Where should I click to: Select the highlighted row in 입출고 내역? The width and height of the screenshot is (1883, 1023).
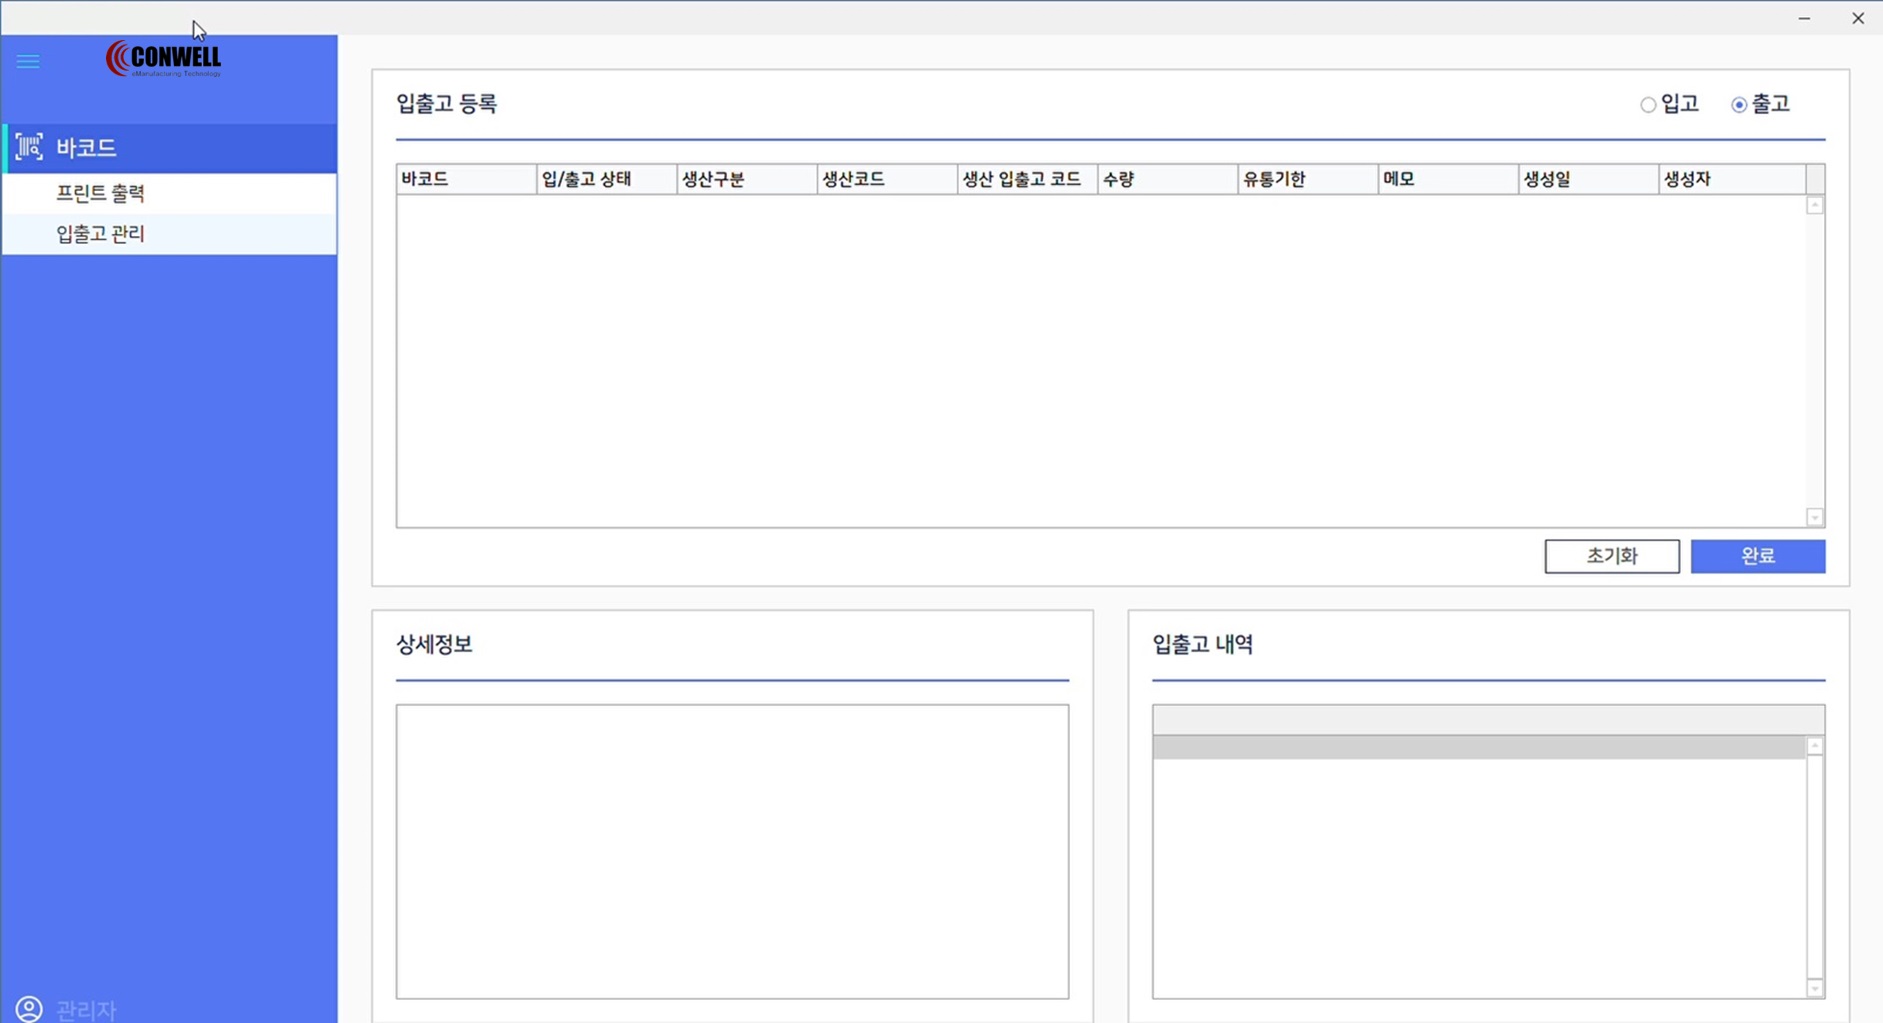coord(1478,747)
